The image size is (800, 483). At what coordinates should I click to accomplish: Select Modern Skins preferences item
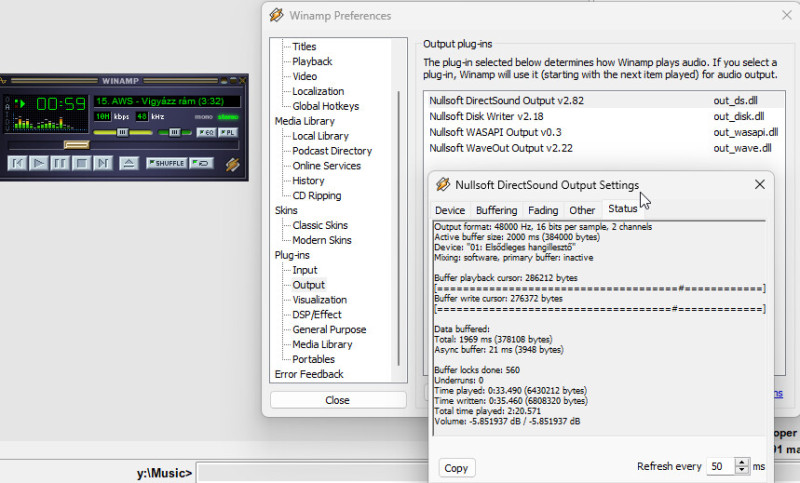(322, 240)
